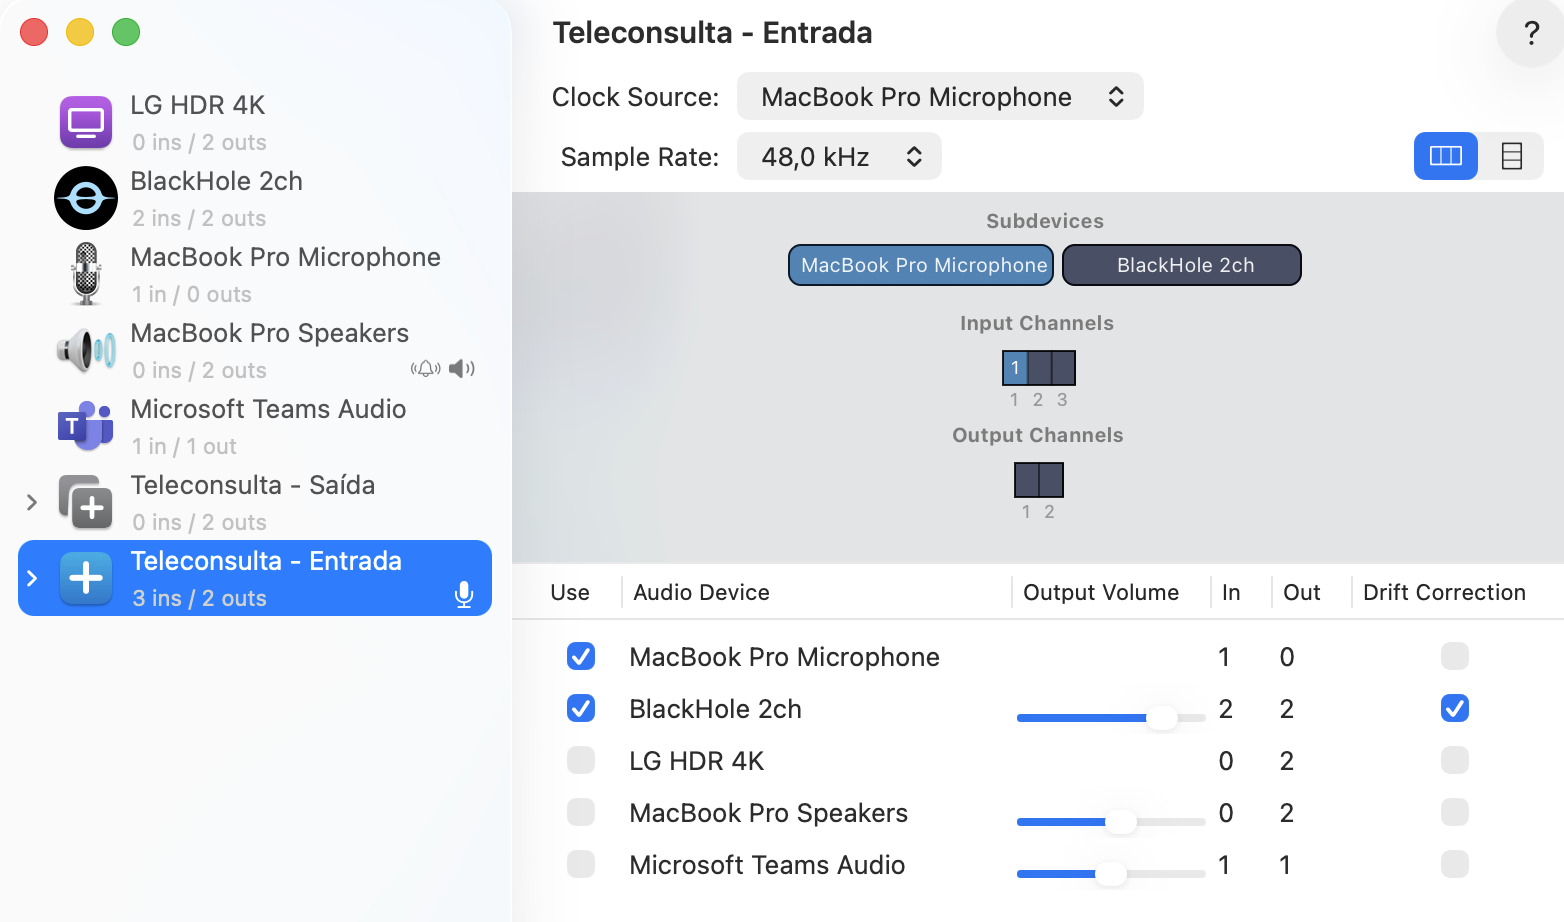
Task: Enable Drift Correction for Microsoft Teams Audio
Action: (x=1455, y=864)
